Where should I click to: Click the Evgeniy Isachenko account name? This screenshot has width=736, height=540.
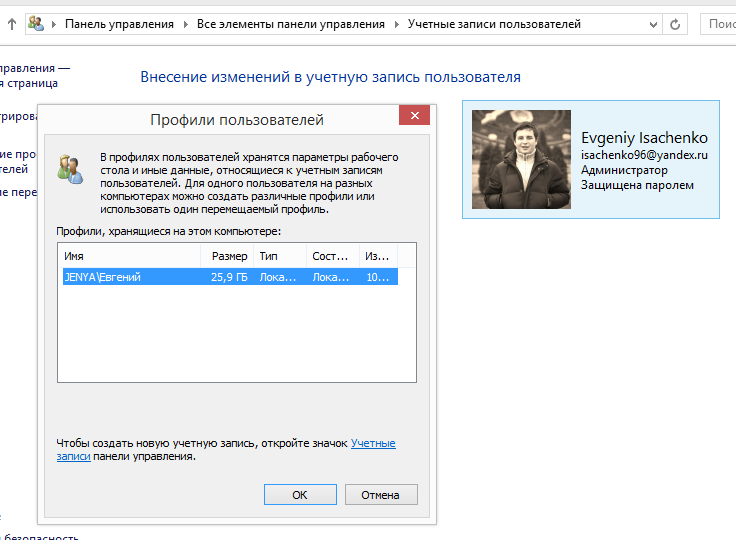click(x=644, y=138)
